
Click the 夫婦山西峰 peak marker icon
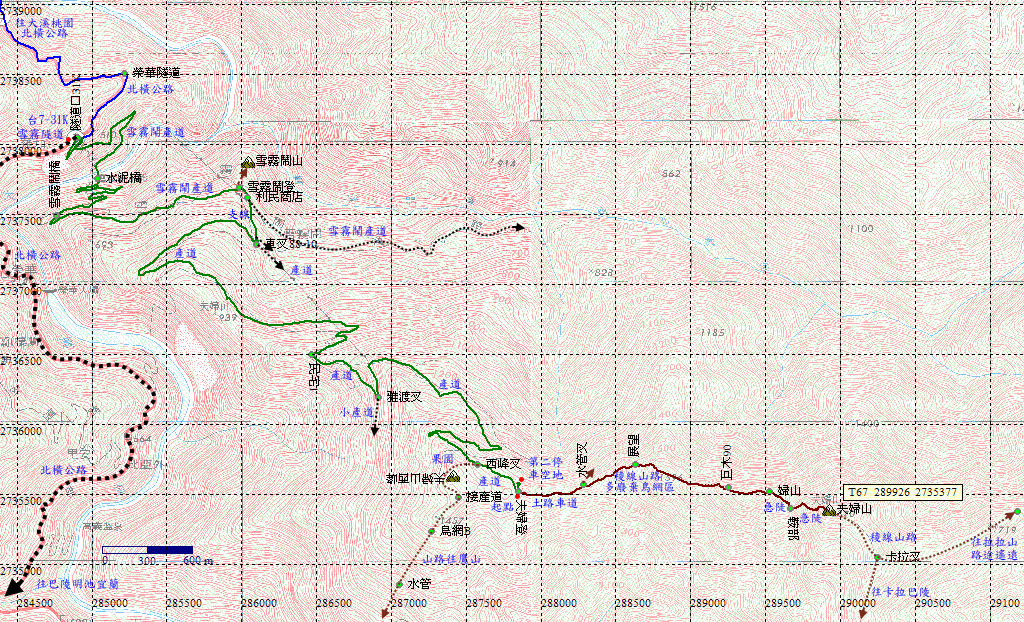(x=453, y=477)
